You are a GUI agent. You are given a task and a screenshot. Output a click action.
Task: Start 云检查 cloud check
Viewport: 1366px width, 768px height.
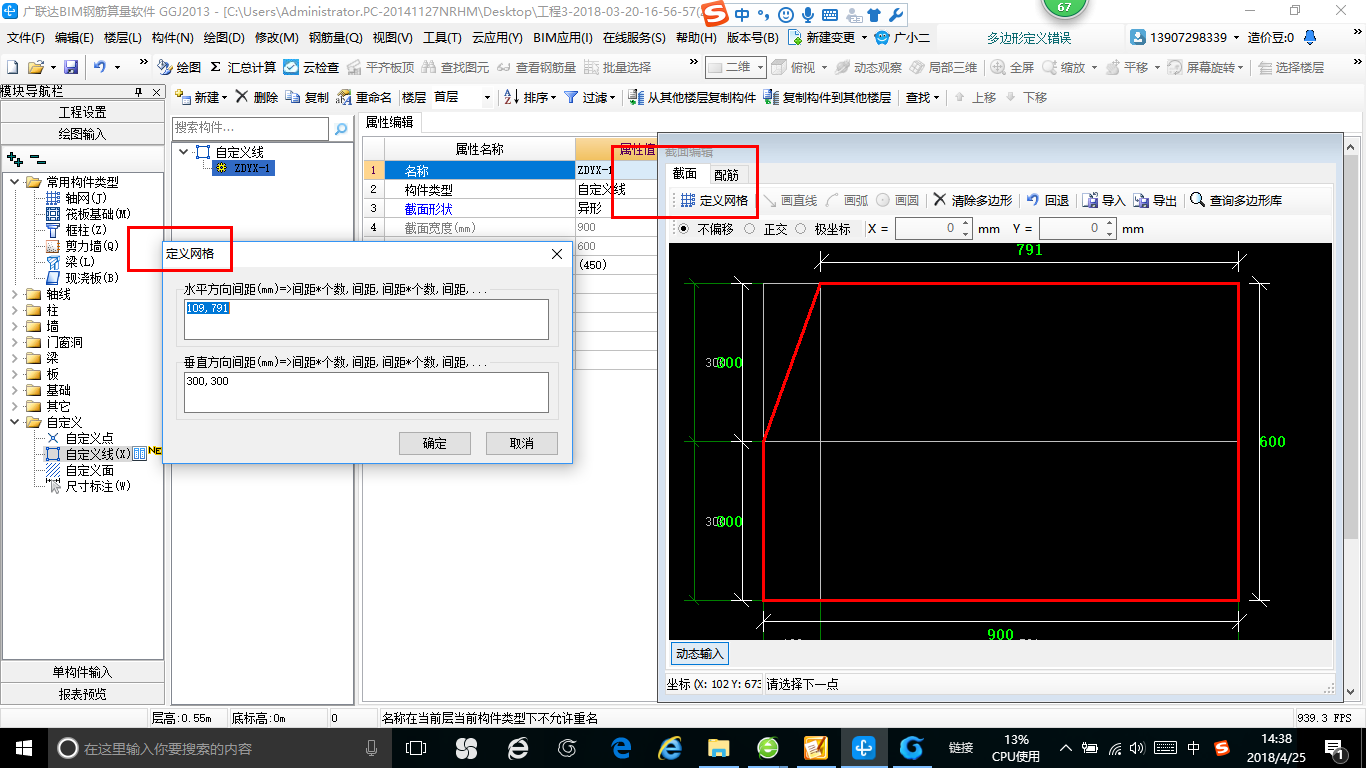311,67
